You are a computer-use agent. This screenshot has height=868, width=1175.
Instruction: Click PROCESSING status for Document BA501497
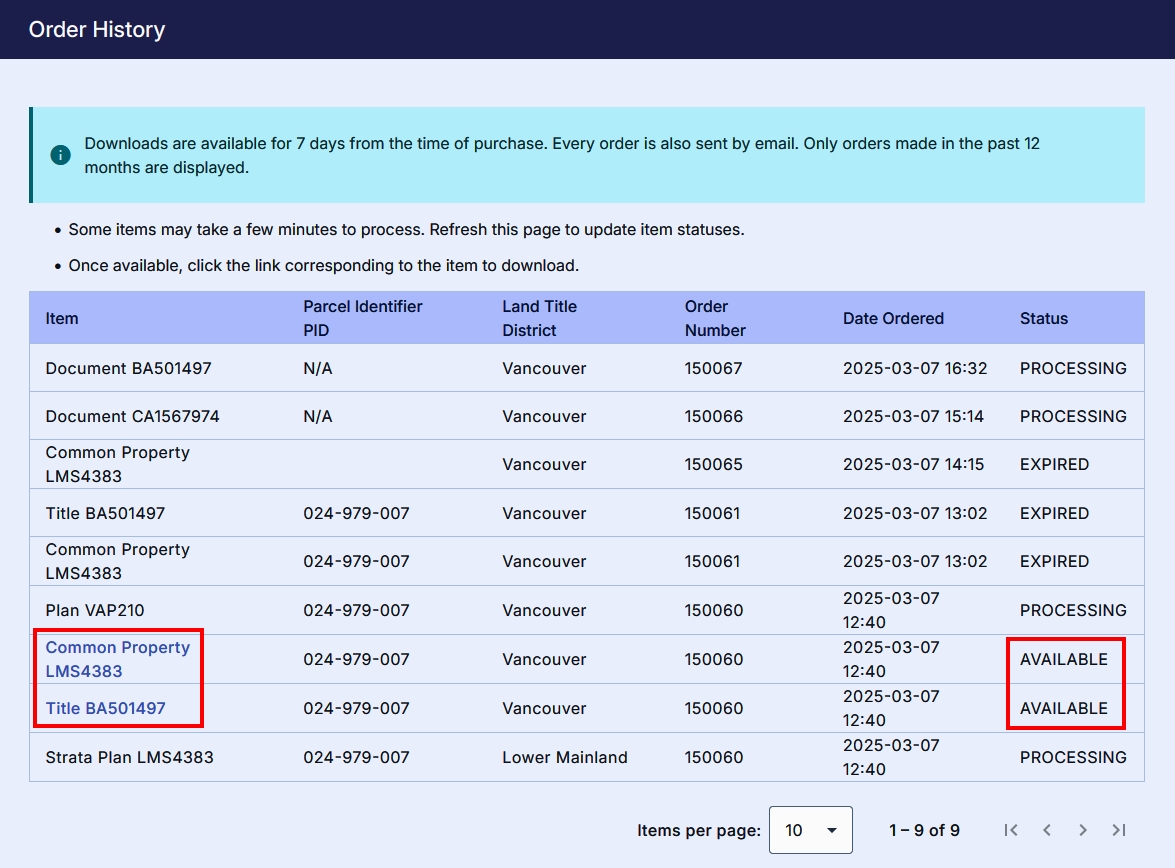1073,368
